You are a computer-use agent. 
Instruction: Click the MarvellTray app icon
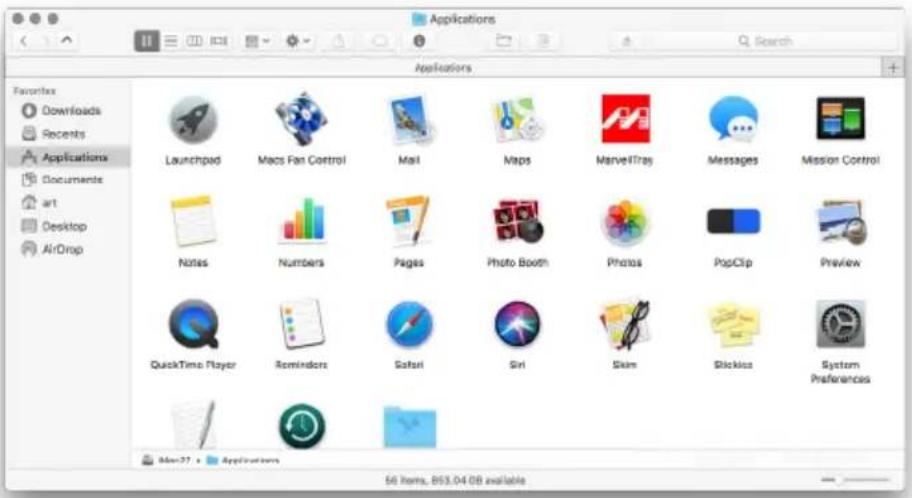click(x=625, y=119)
